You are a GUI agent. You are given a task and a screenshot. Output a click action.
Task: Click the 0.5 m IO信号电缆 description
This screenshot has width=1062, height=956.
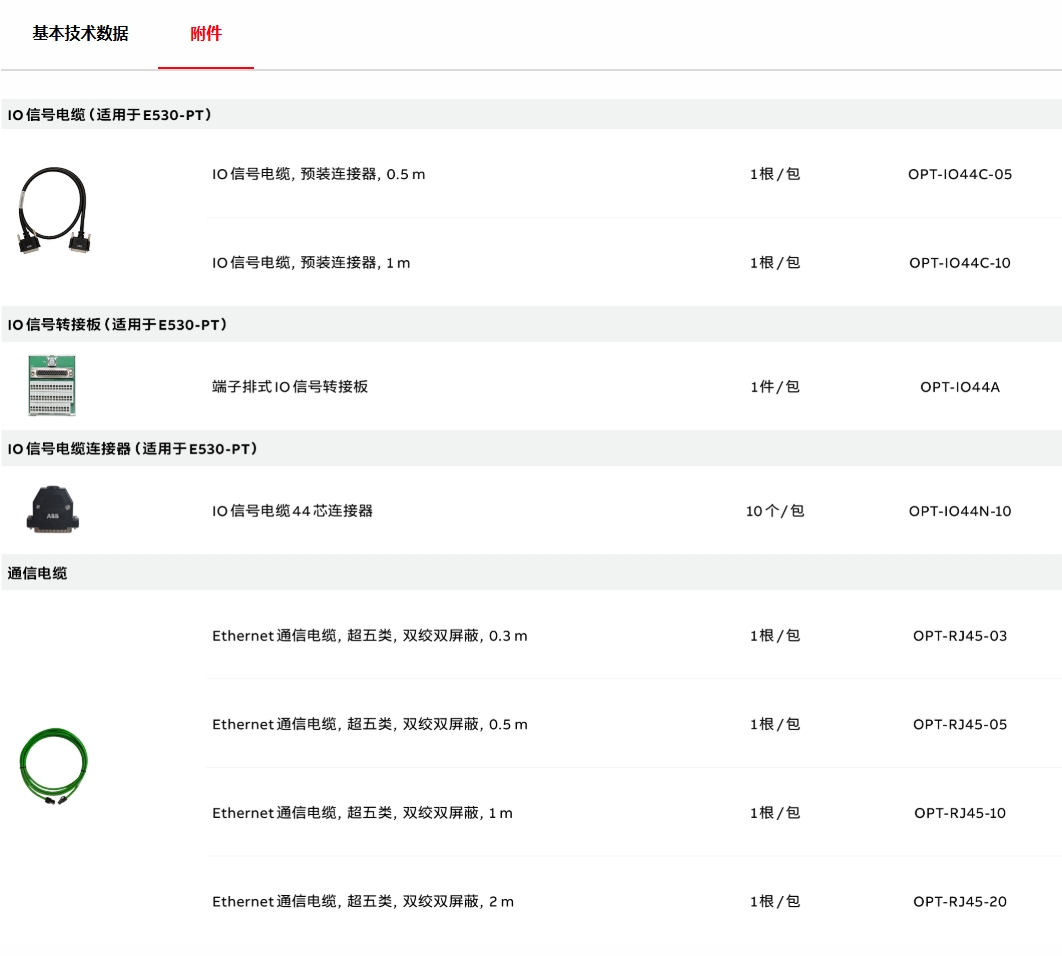pos(318,174)
